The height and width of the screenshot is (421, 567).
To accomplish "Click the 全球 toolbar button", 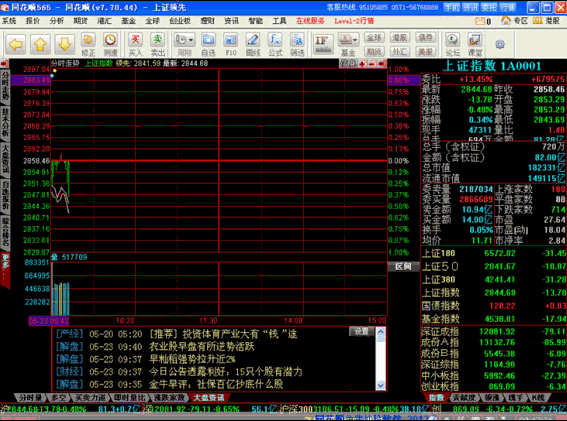I will click(374, 37).
